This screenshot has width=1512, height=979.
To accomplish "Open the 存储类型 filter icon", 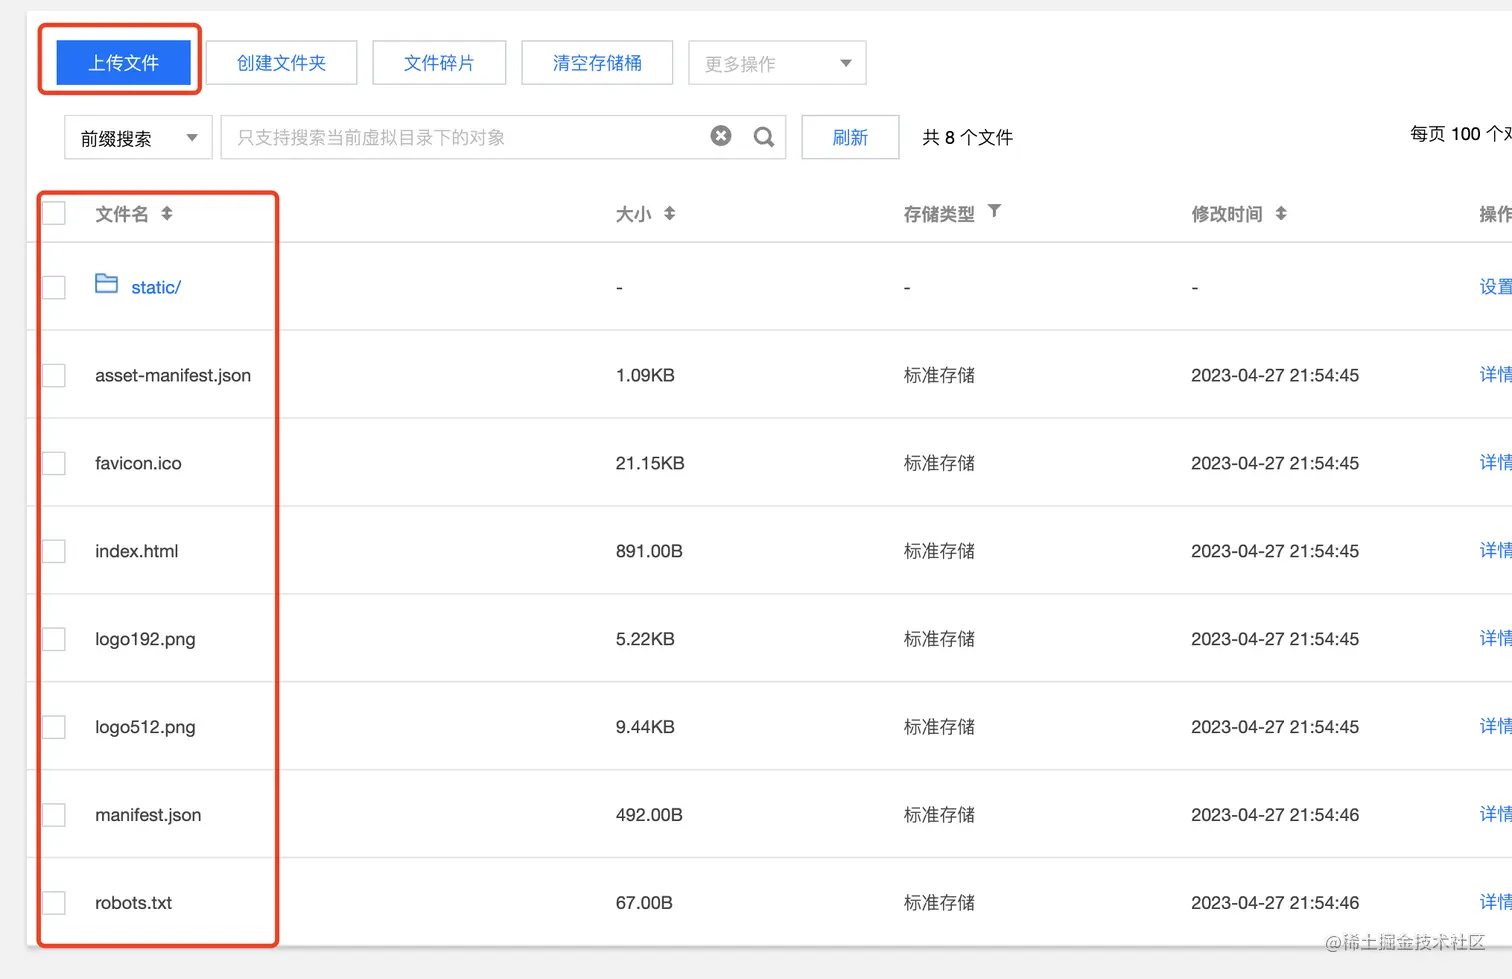I will click(994, 211).
